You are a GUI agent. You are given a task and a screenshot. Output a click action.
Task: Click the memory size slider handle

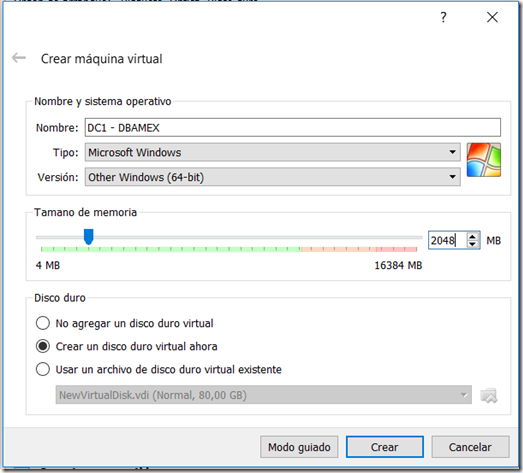[88, 236]
